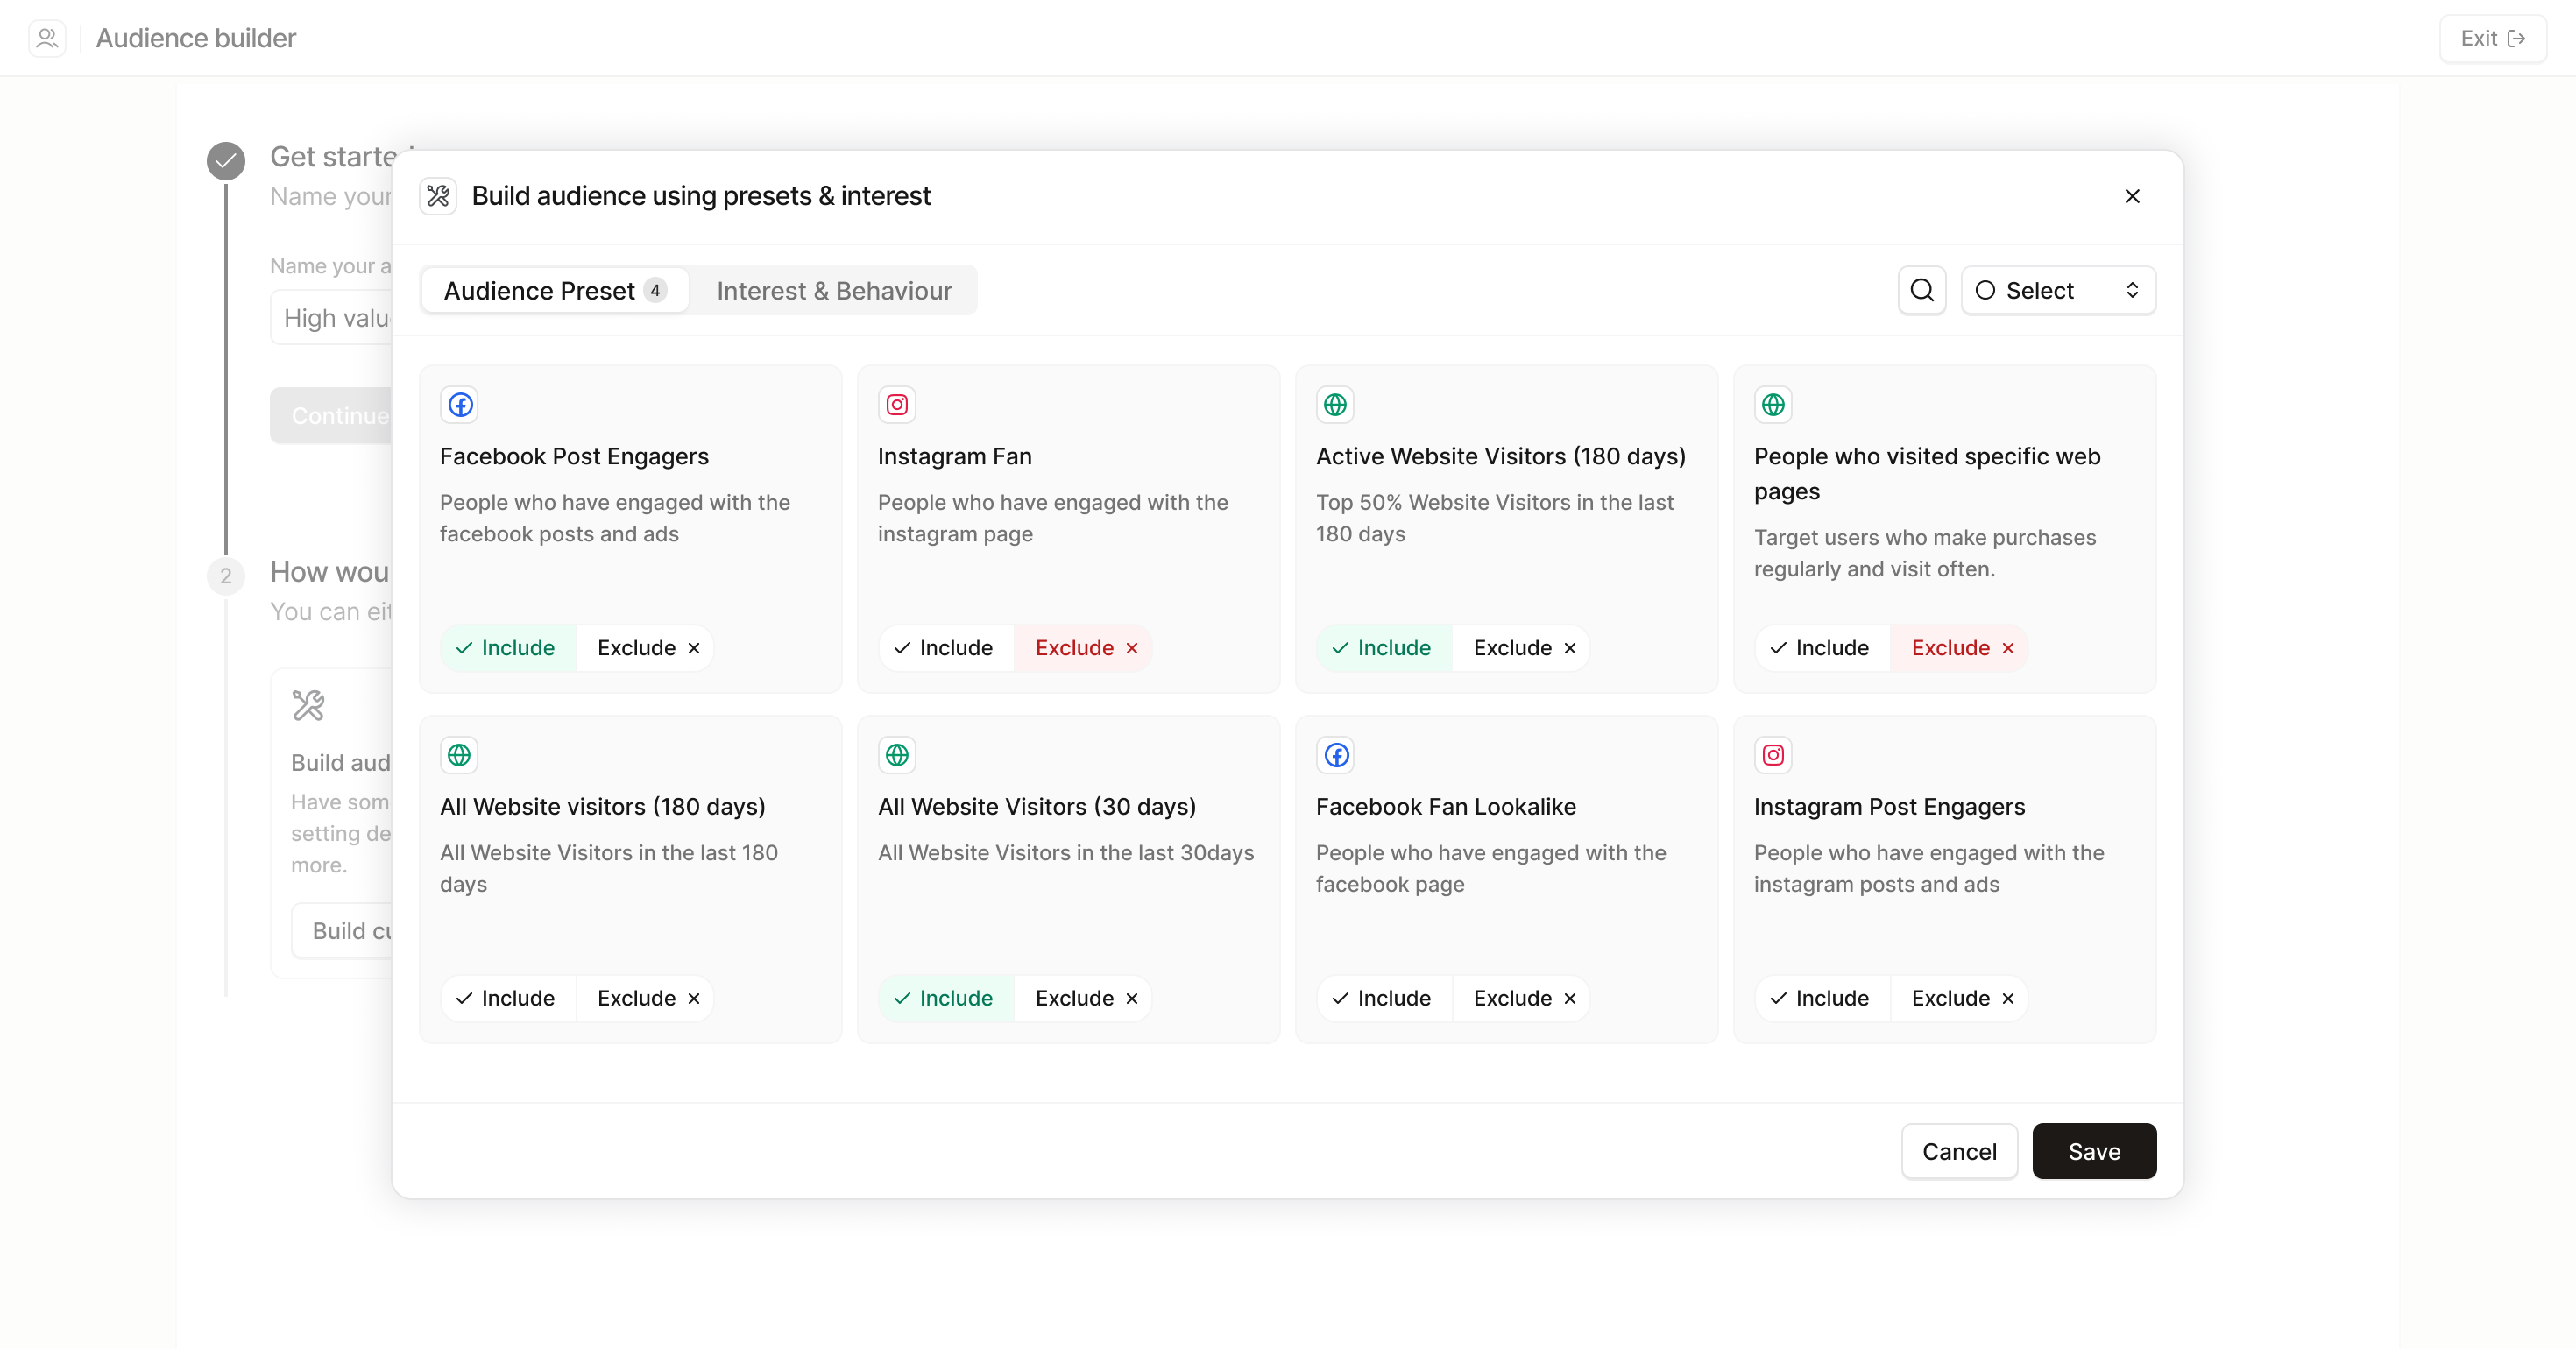Click the Facebook icon on Facebook Post Engagers card

tap(460, 405)
